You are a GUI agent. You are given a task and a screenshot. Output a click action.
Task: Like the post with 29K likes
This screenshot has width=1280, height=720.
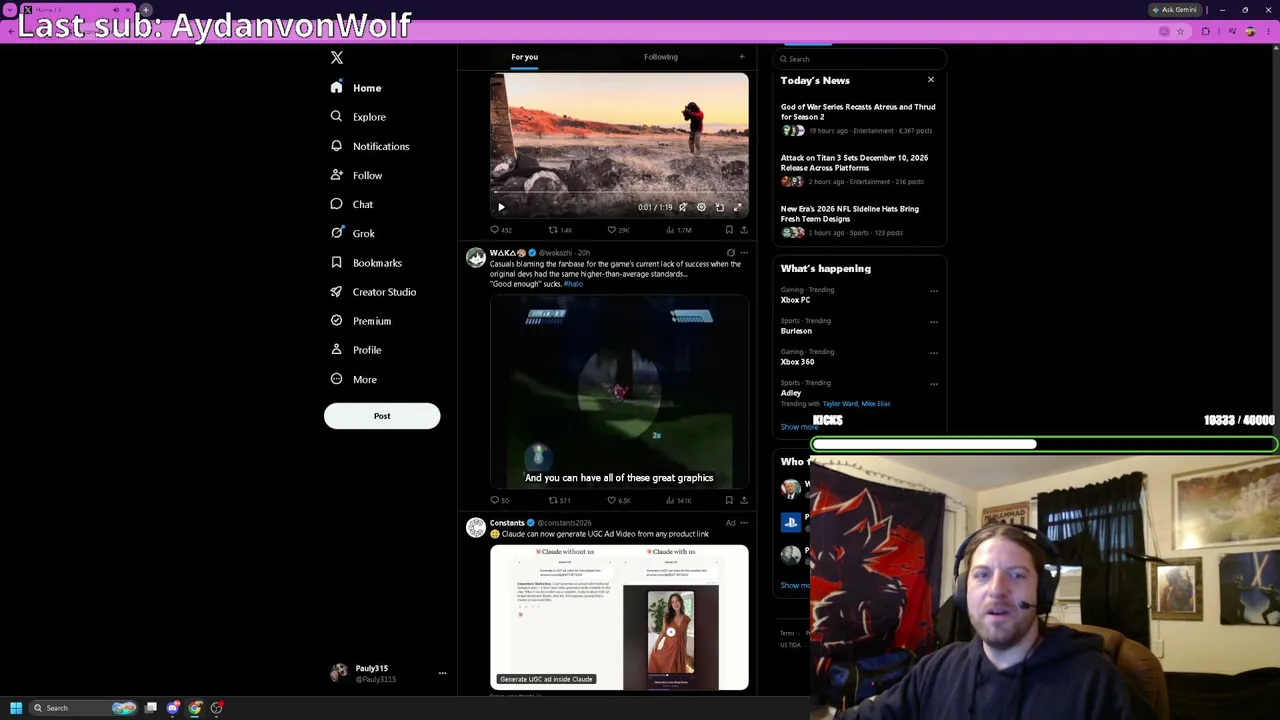[618, 230]
